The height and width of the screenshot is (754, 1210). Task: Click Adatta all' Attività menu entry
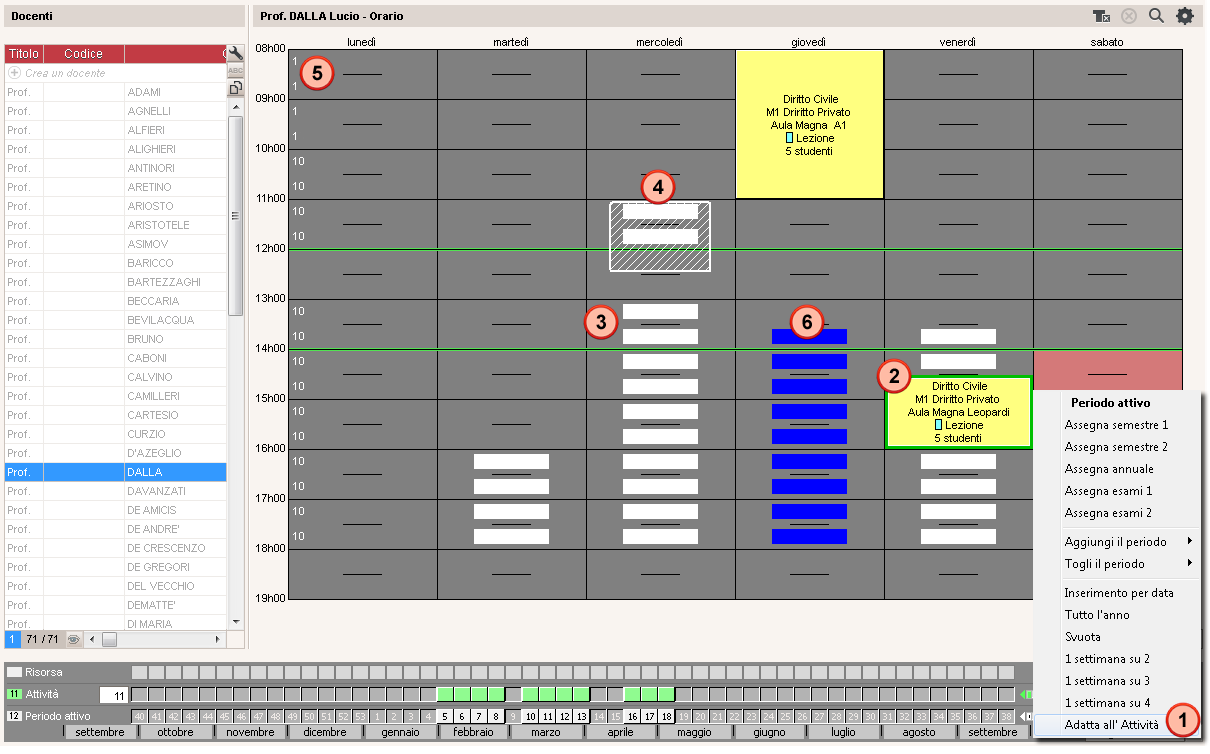[x=1111, y=725]
